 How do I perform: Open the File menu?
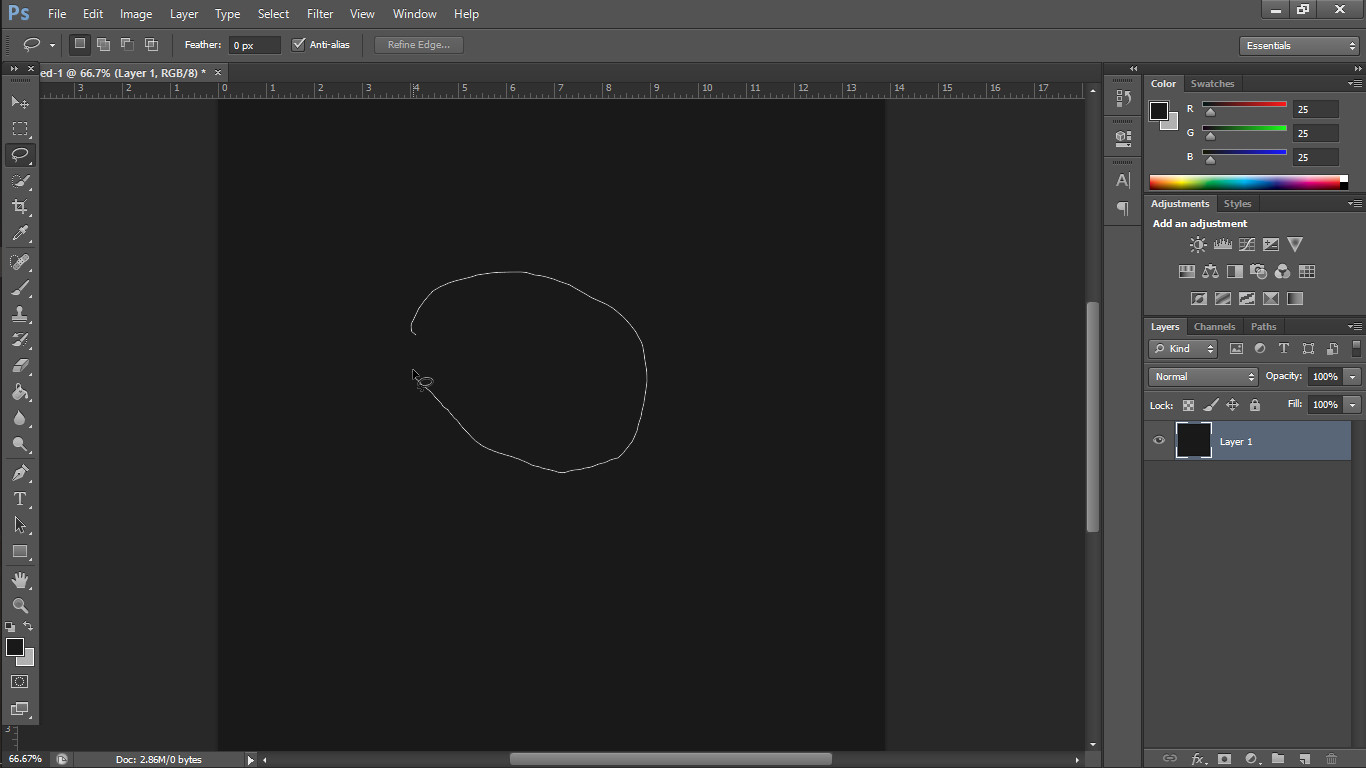[x=57, y=14]
